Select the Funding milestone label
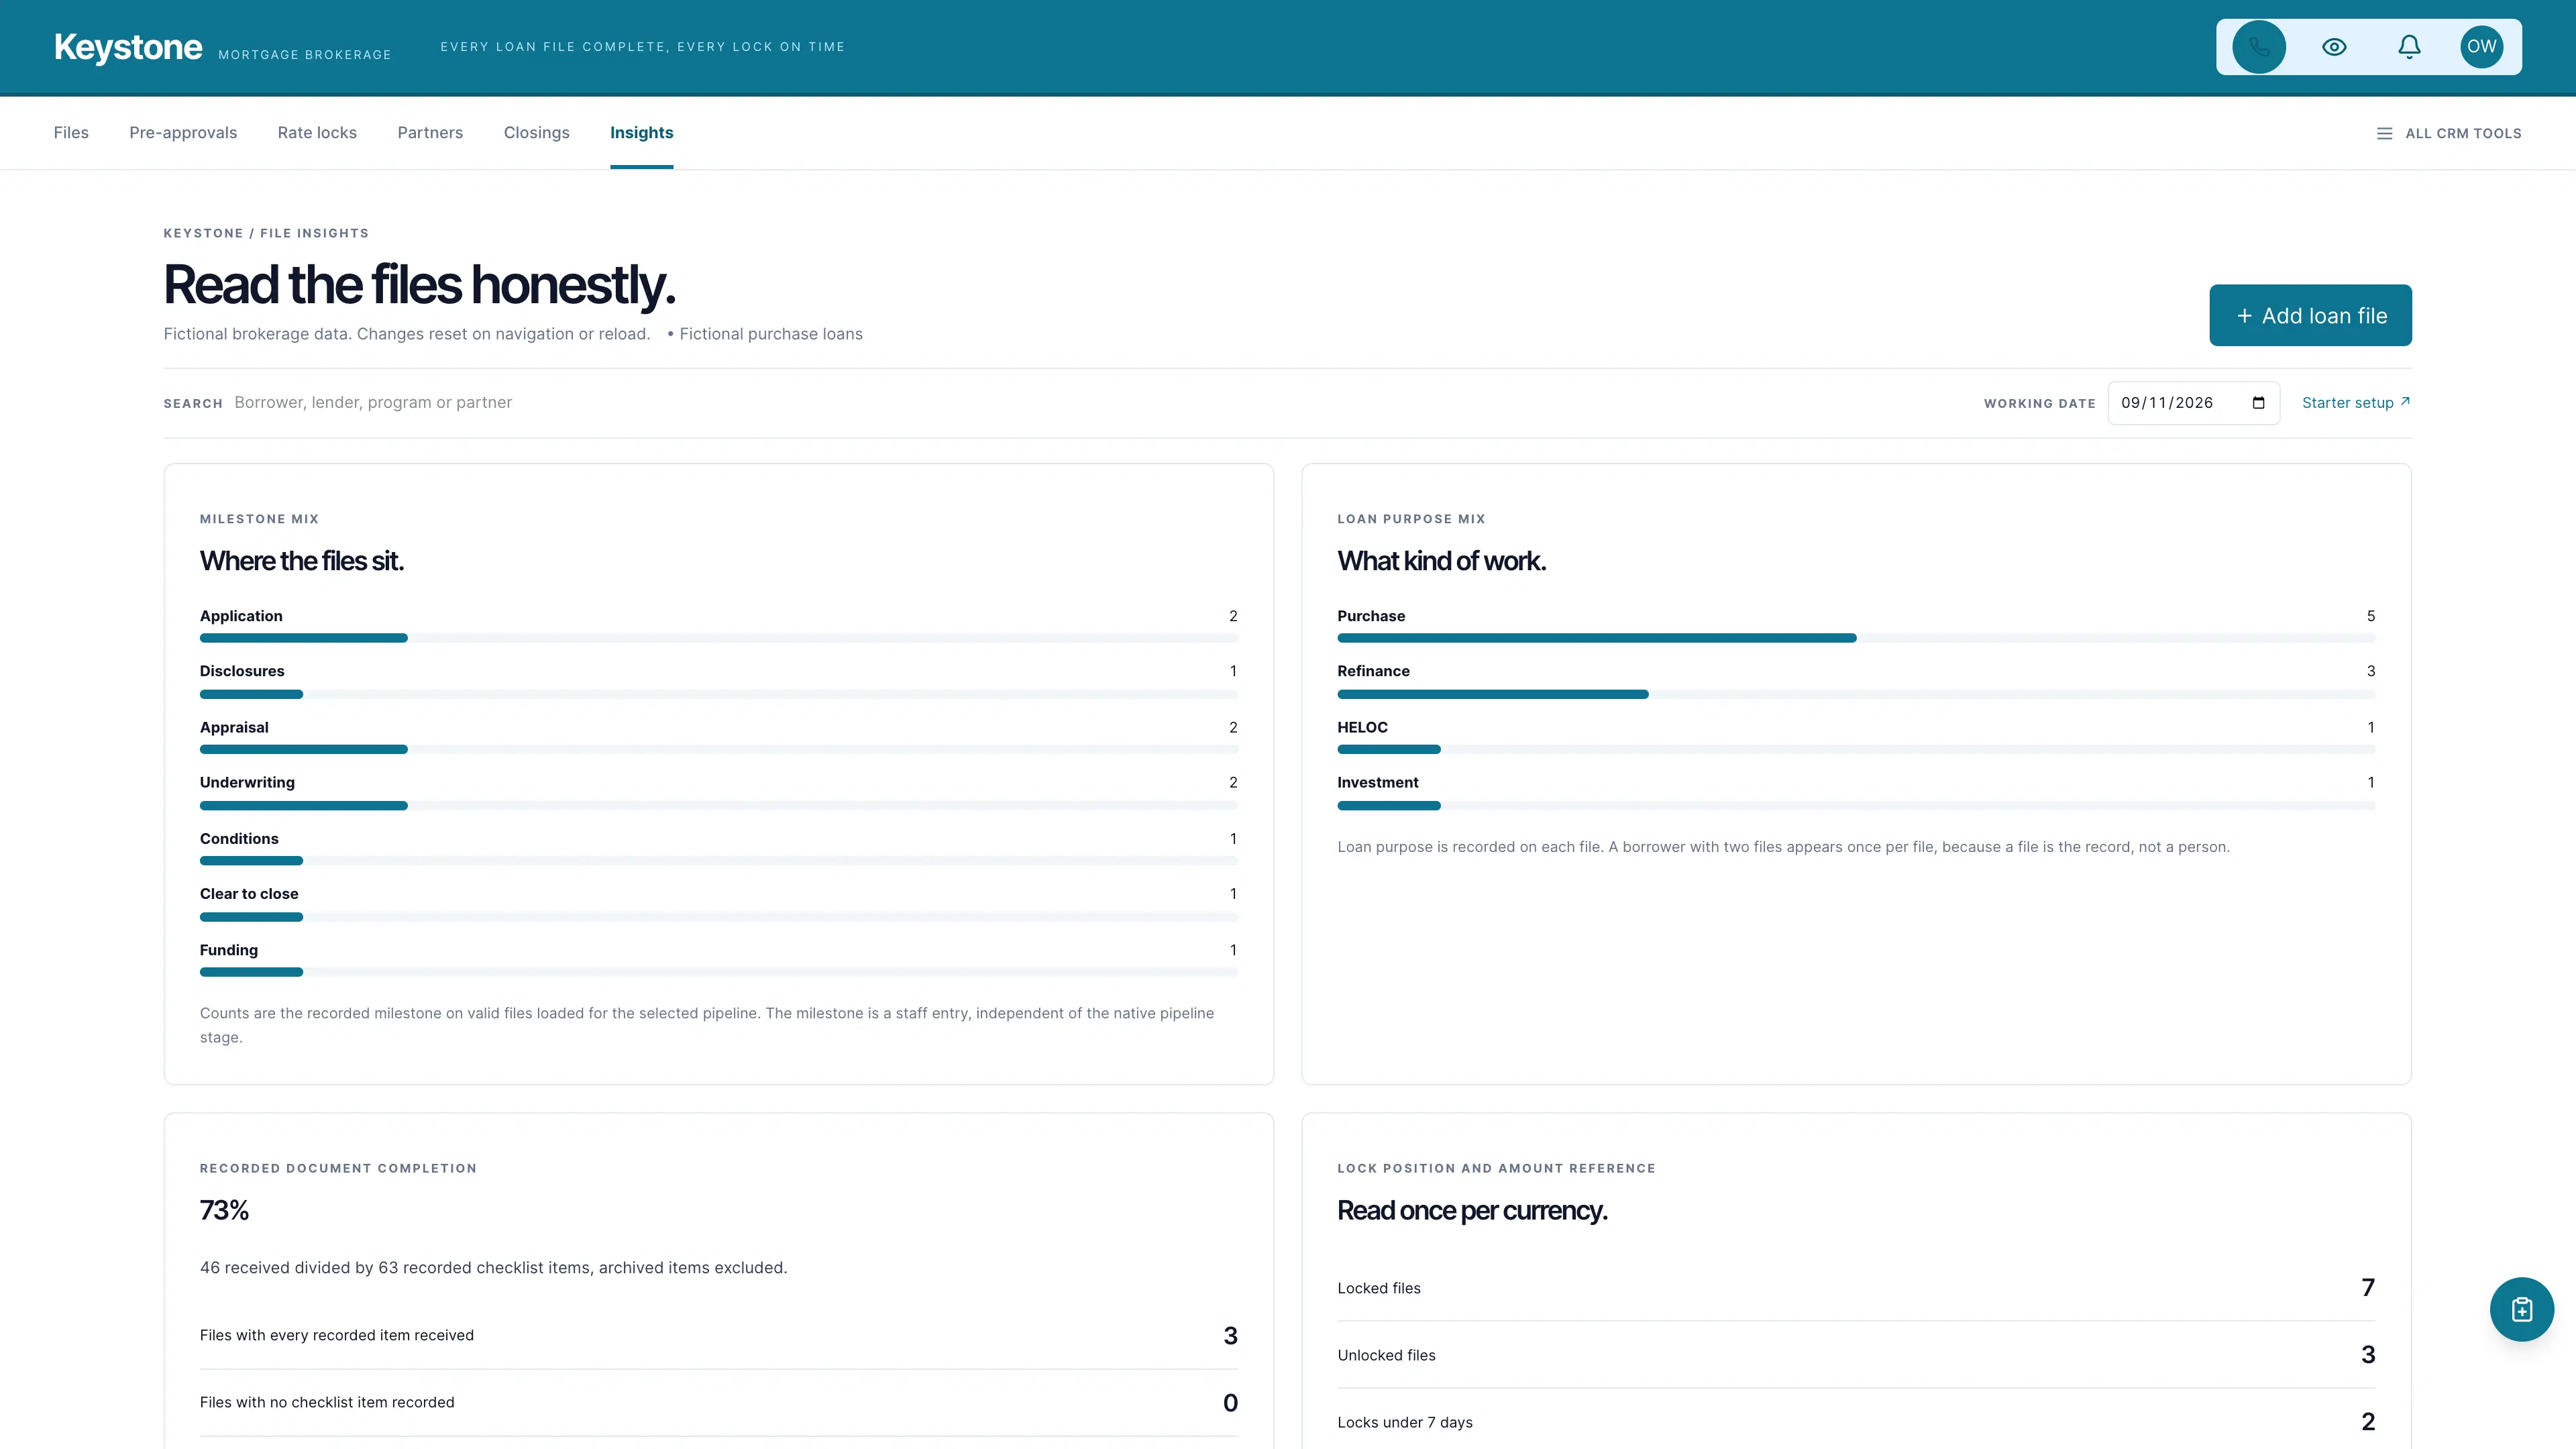The height and width of the screenshot is (1449, 2576). pos(229,950)
